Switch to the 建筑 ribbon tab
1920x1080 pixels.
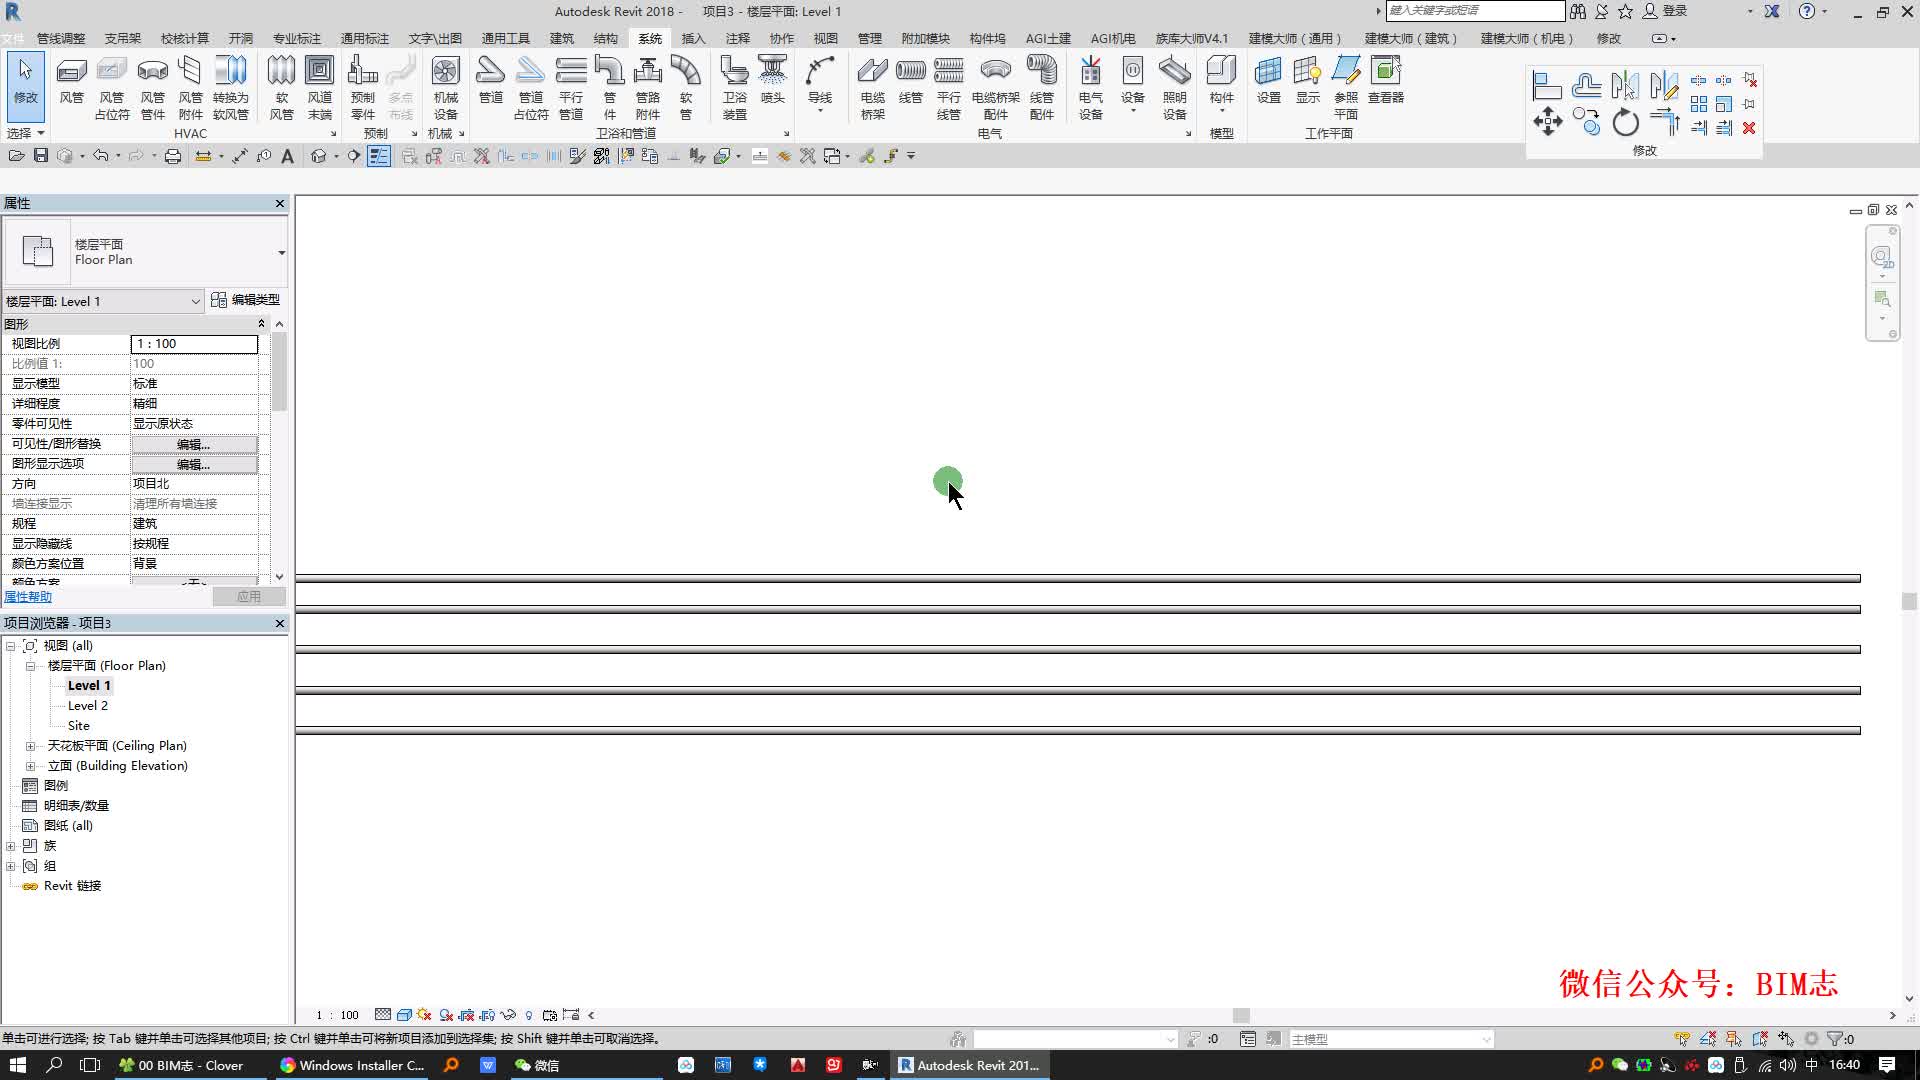(x=561, y=38)
